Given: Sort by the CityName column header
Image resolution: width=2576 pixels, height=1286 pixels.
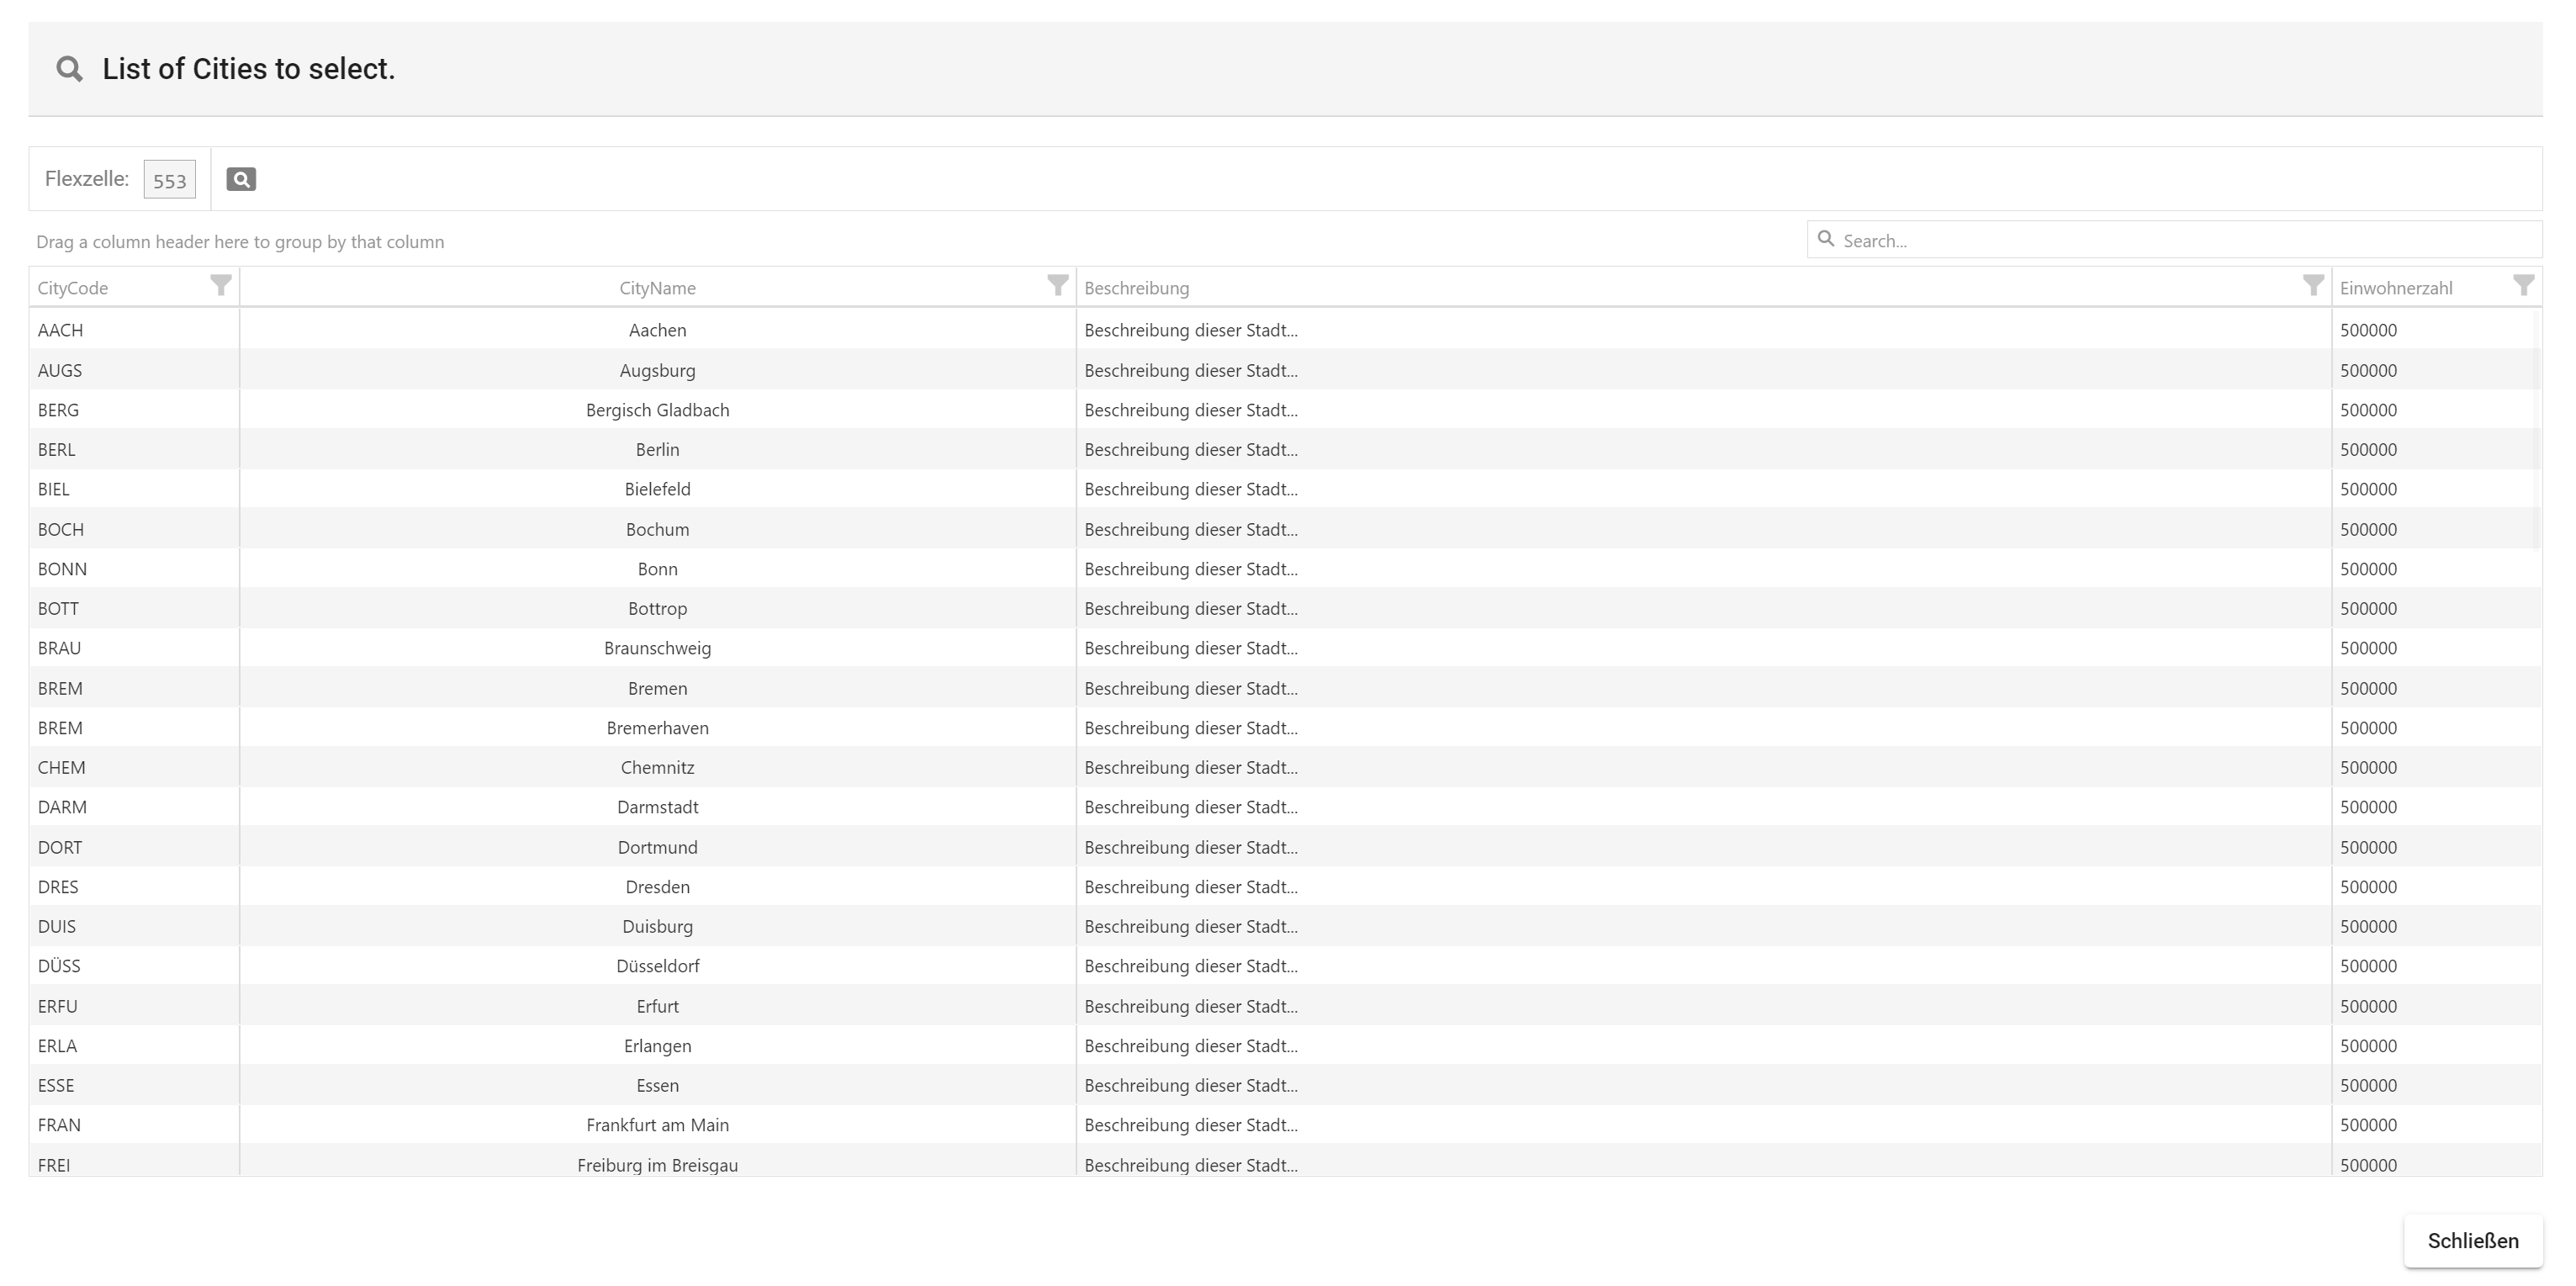Looking at the screenshot, I should 657,288.
